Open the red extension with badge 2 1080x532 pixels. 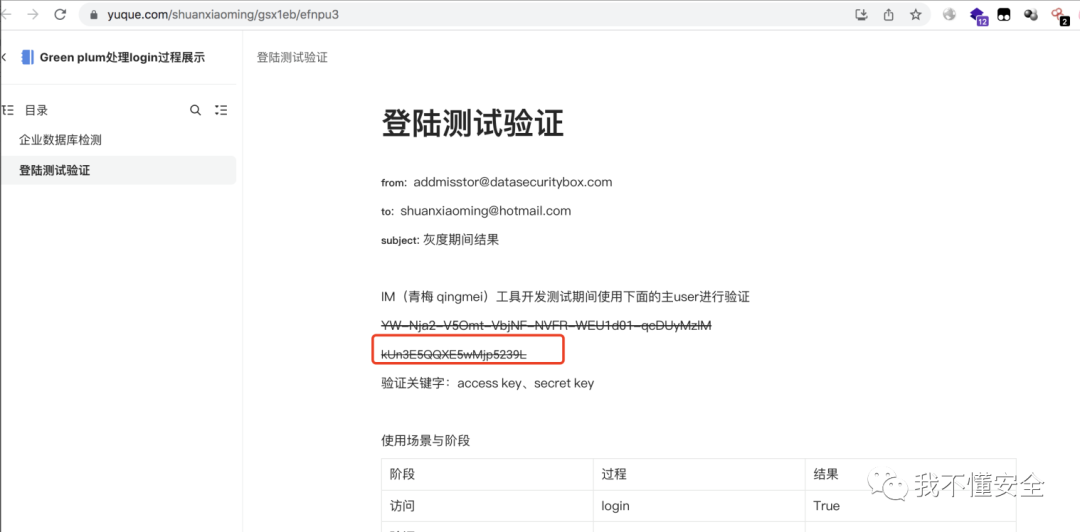[x=1061, y=16]
